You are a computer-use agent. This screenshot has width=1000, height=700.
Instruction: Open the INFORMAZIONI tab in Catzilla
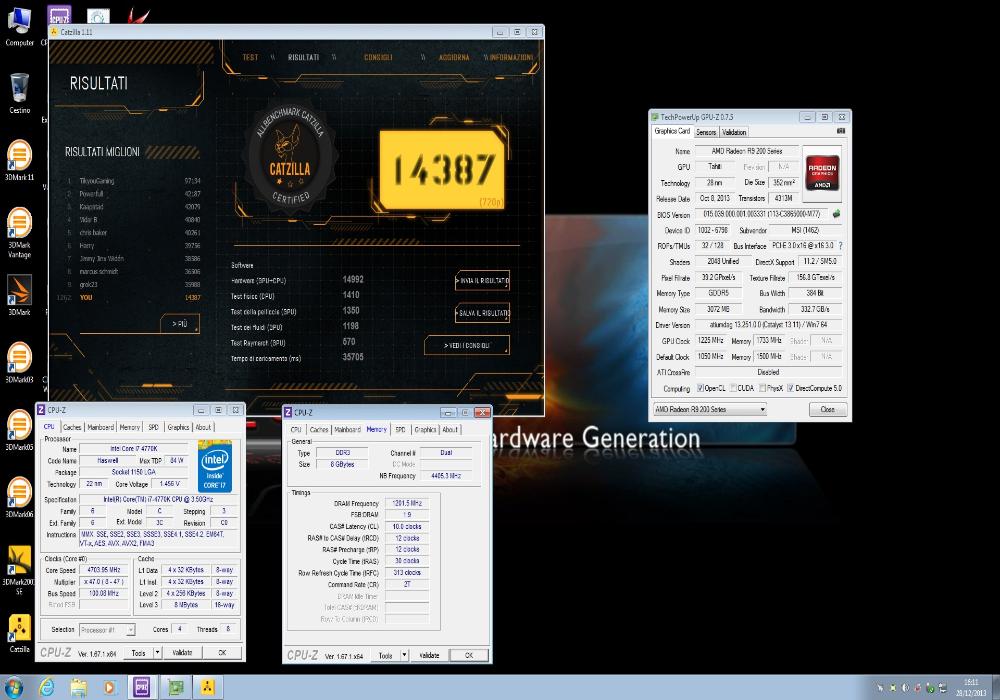coord(511,57)
